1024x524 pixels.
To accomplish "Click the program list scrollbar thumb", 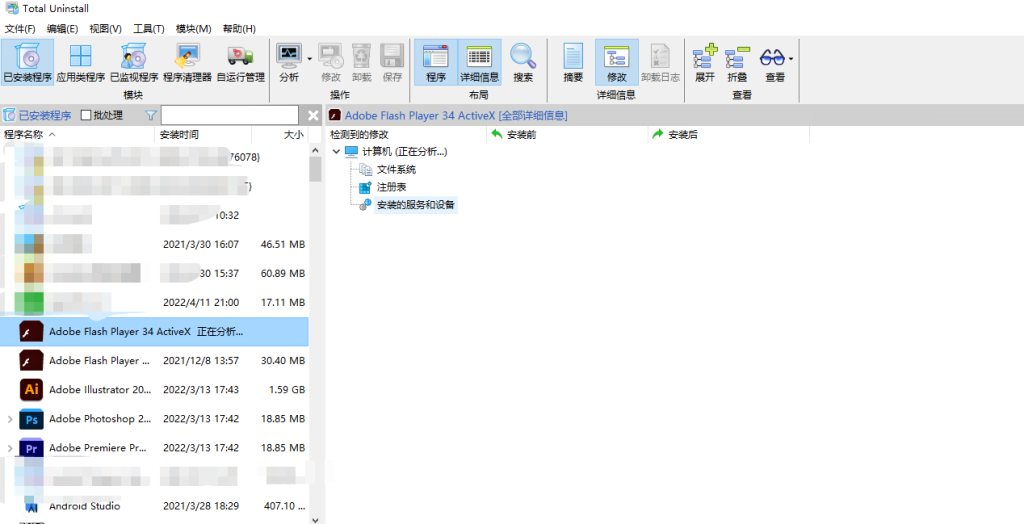I will (x=315, y=169).
